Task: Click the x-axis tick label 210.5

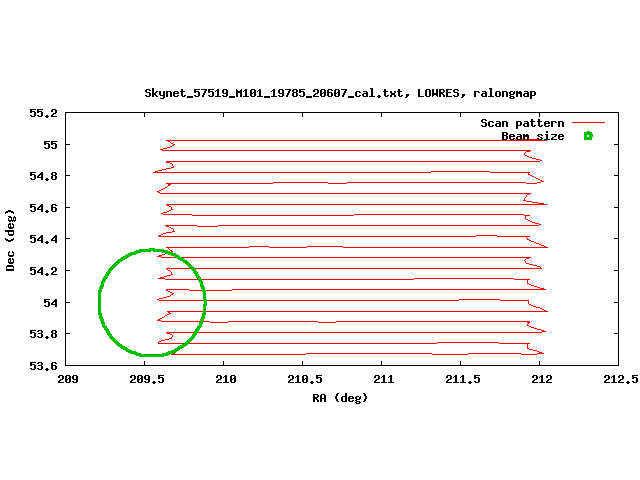Action: coord(305,379)
